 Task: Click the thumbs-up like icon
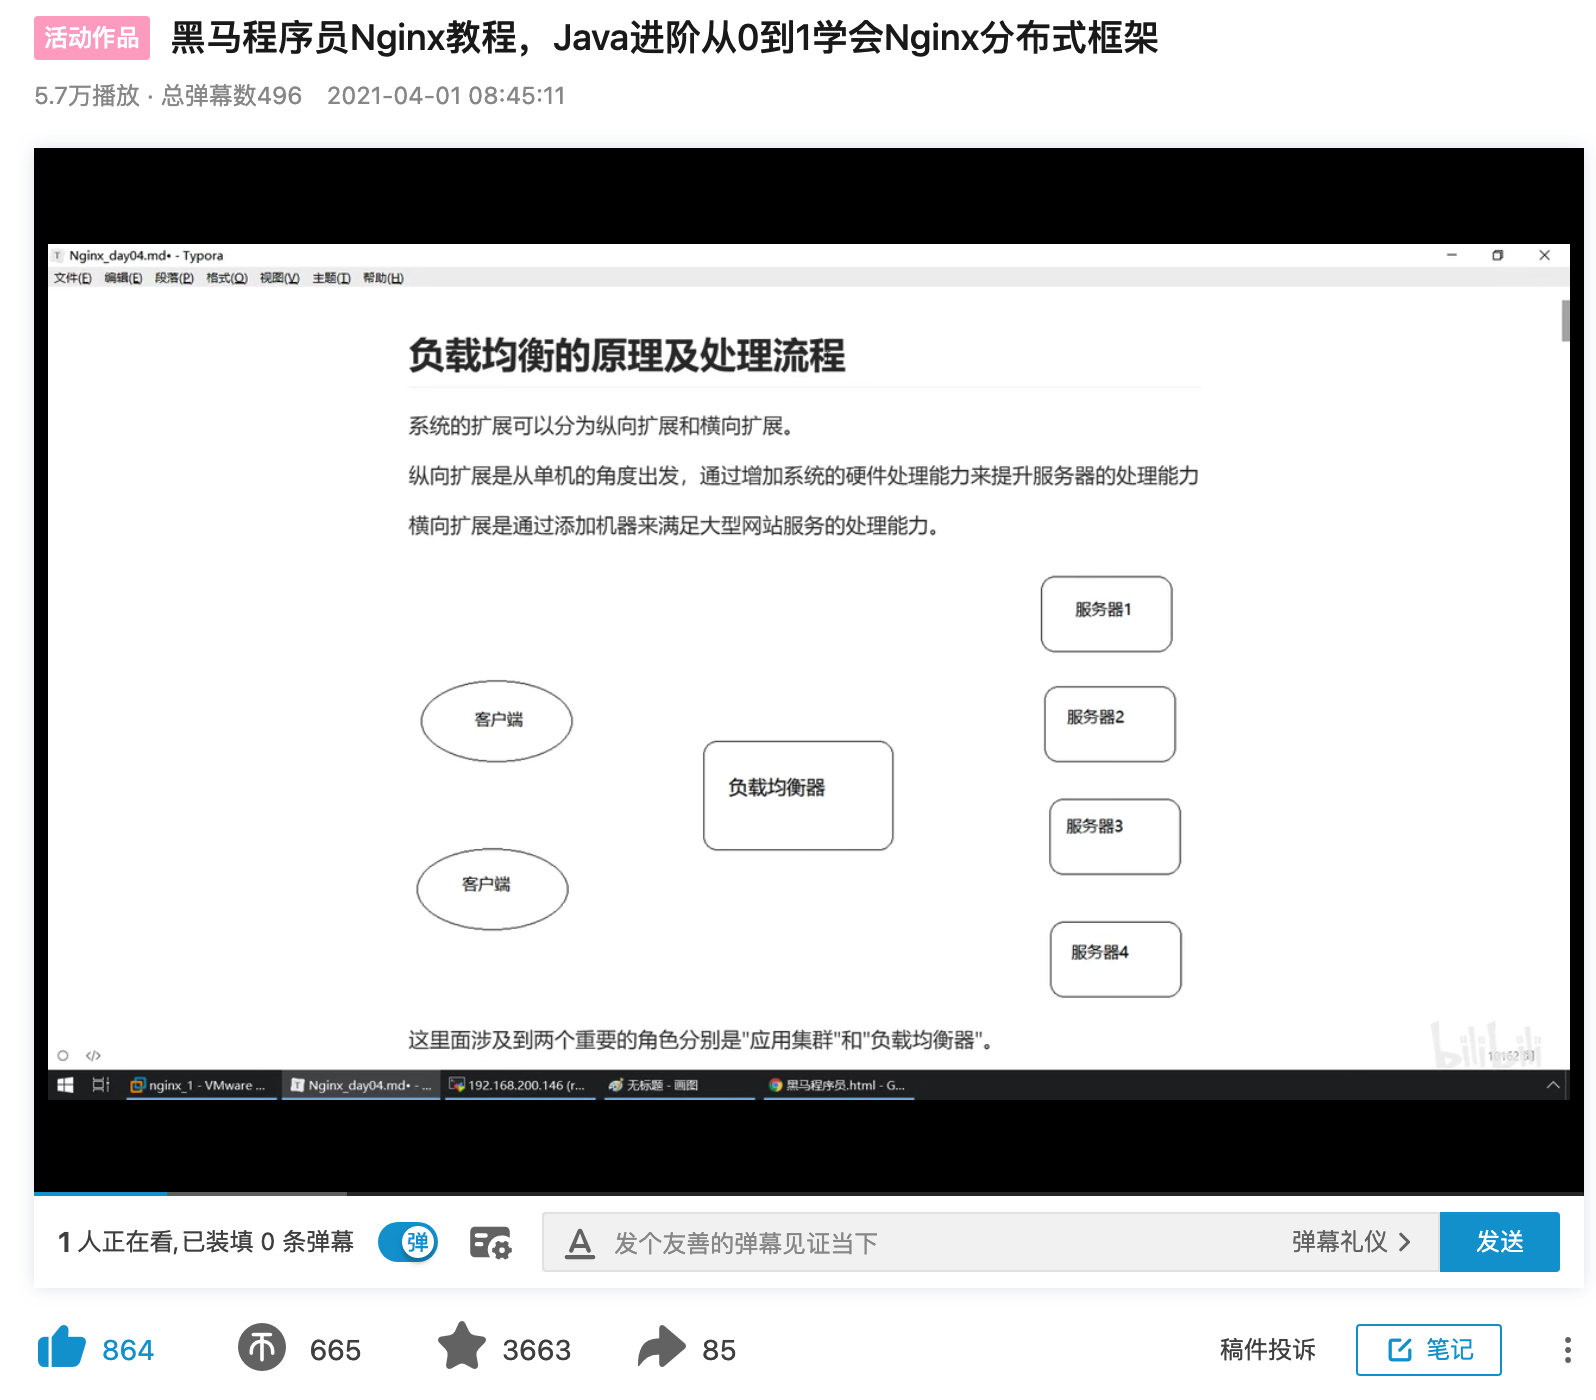[x=62, y=1348]
